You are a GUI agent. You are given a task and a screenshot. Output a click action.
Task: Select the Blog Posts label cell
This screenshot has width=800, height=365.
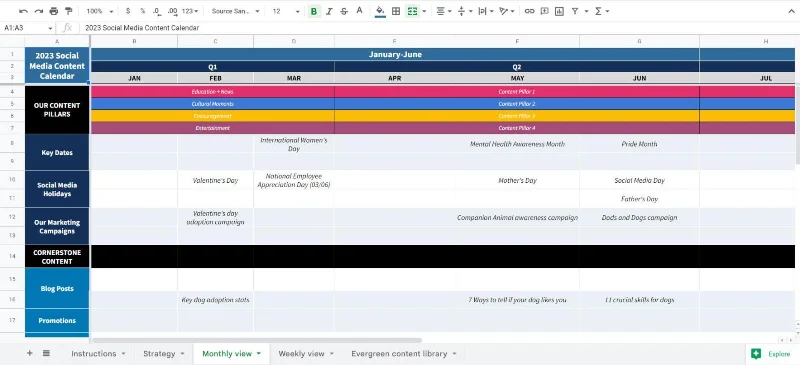(x=57, y=288)
